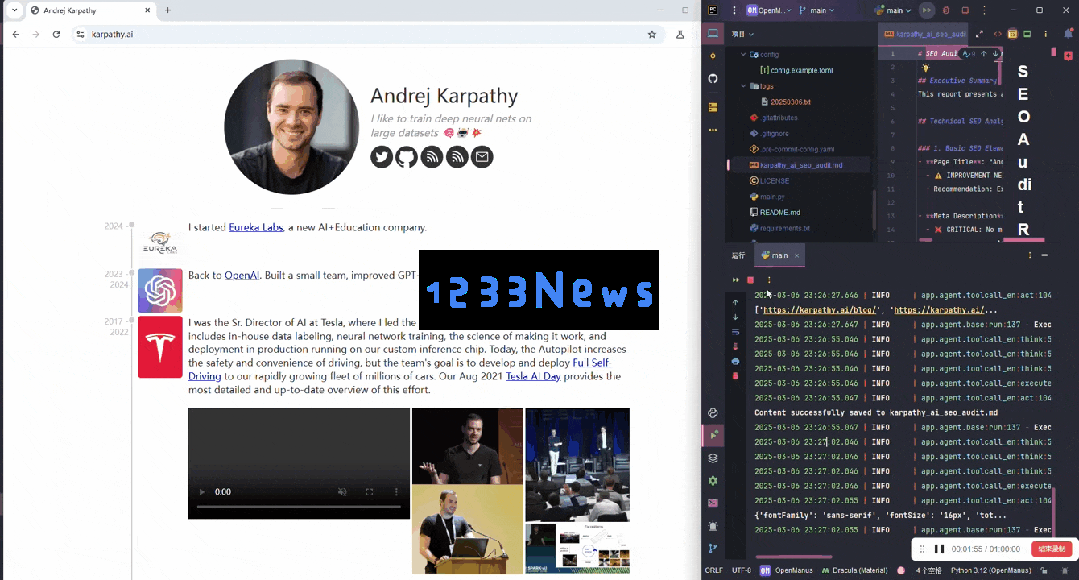Image resolution: width=1079 pixels, height=580 pixels.
Task: Follow the Tesla AI Day link
Action: (533, 376)
